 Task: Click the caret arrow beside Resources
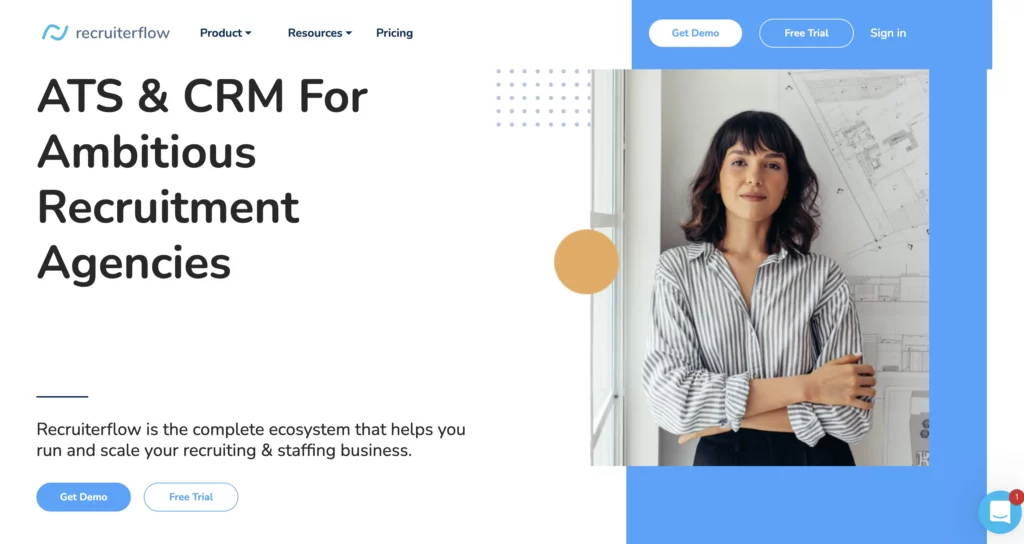click(x=349, y=33)
